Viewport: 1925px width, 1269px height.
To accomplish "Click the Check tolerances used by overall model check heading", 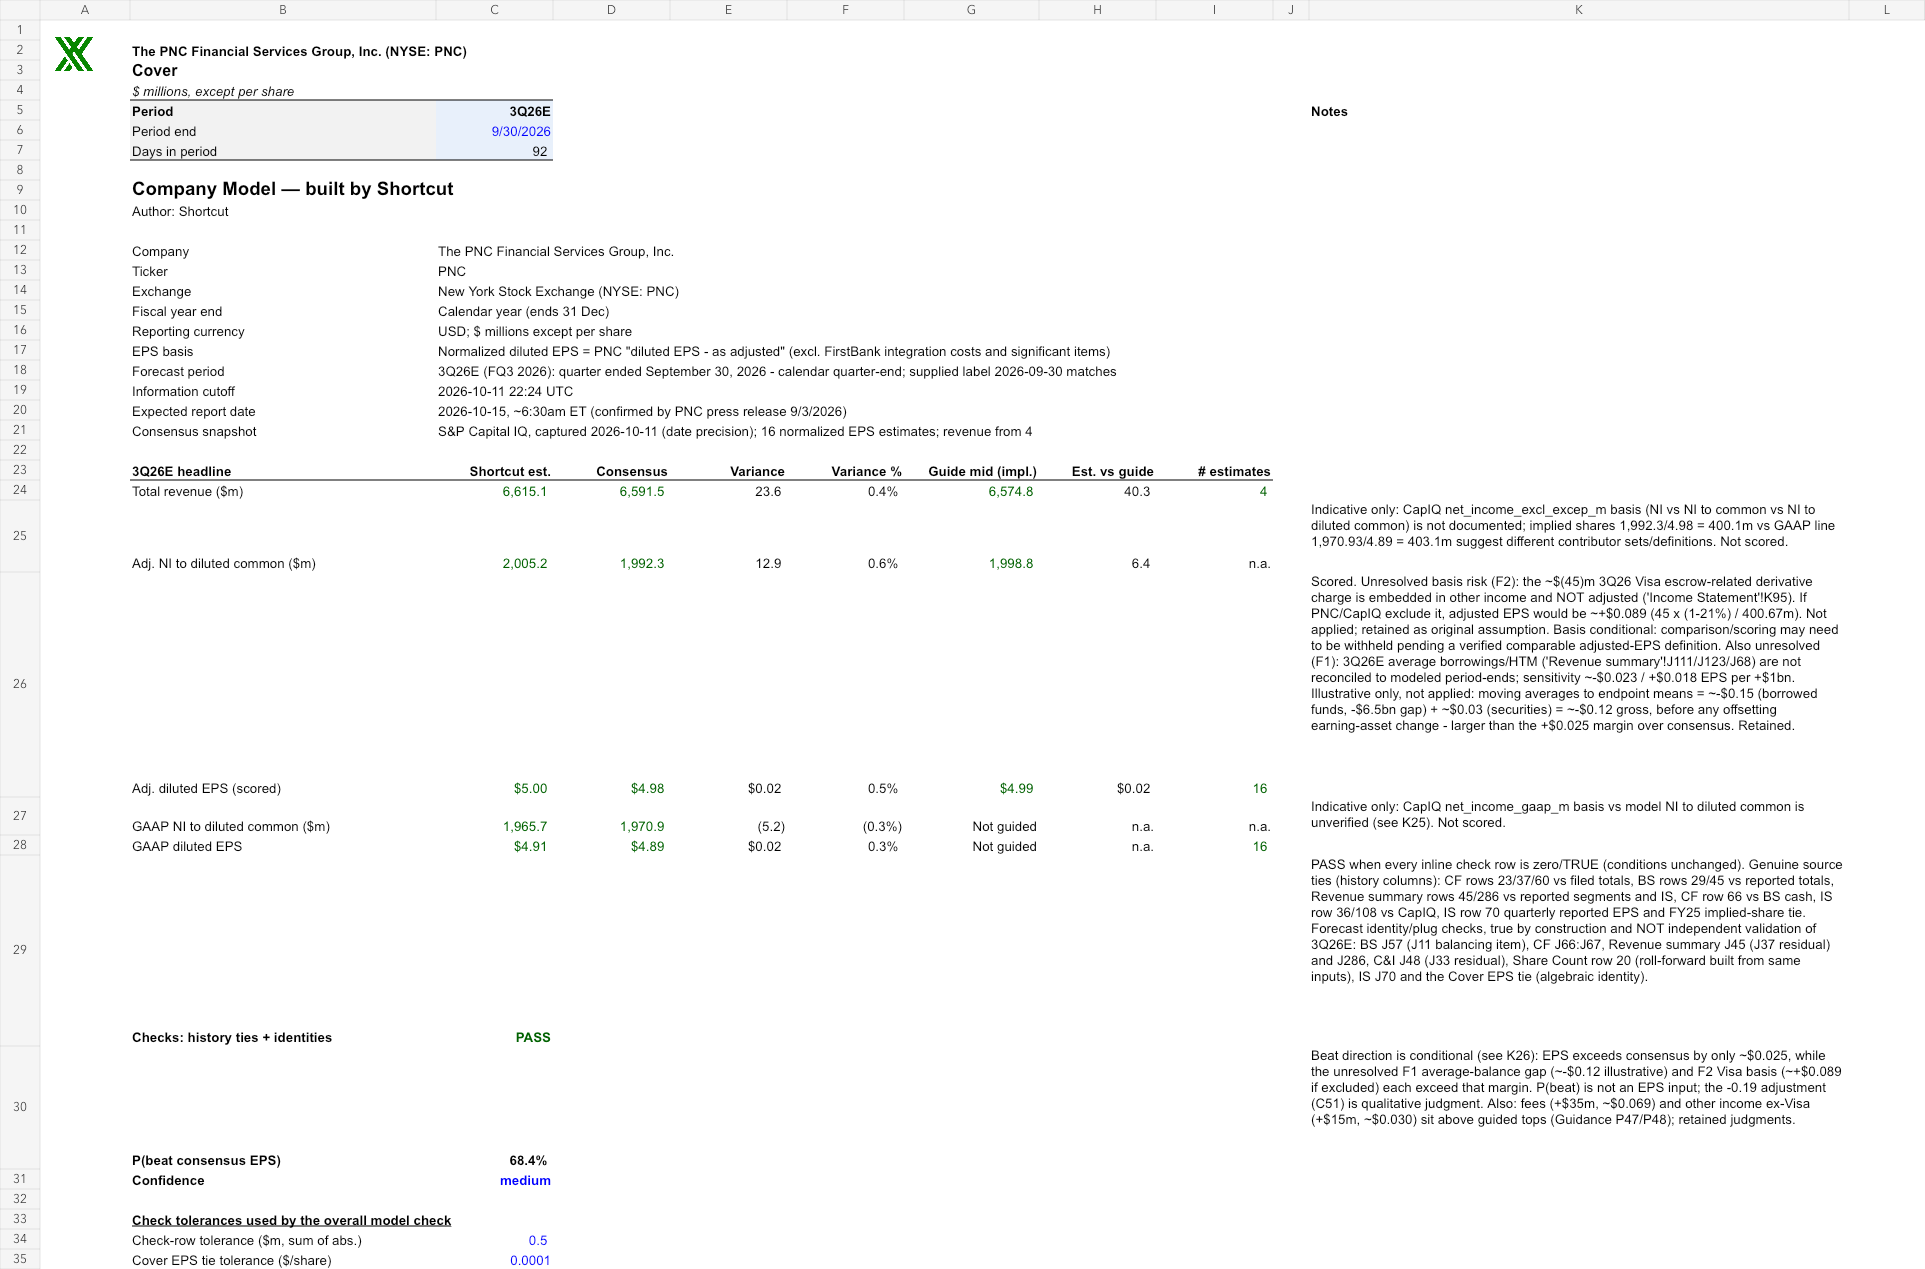I will coord(291,1221).
